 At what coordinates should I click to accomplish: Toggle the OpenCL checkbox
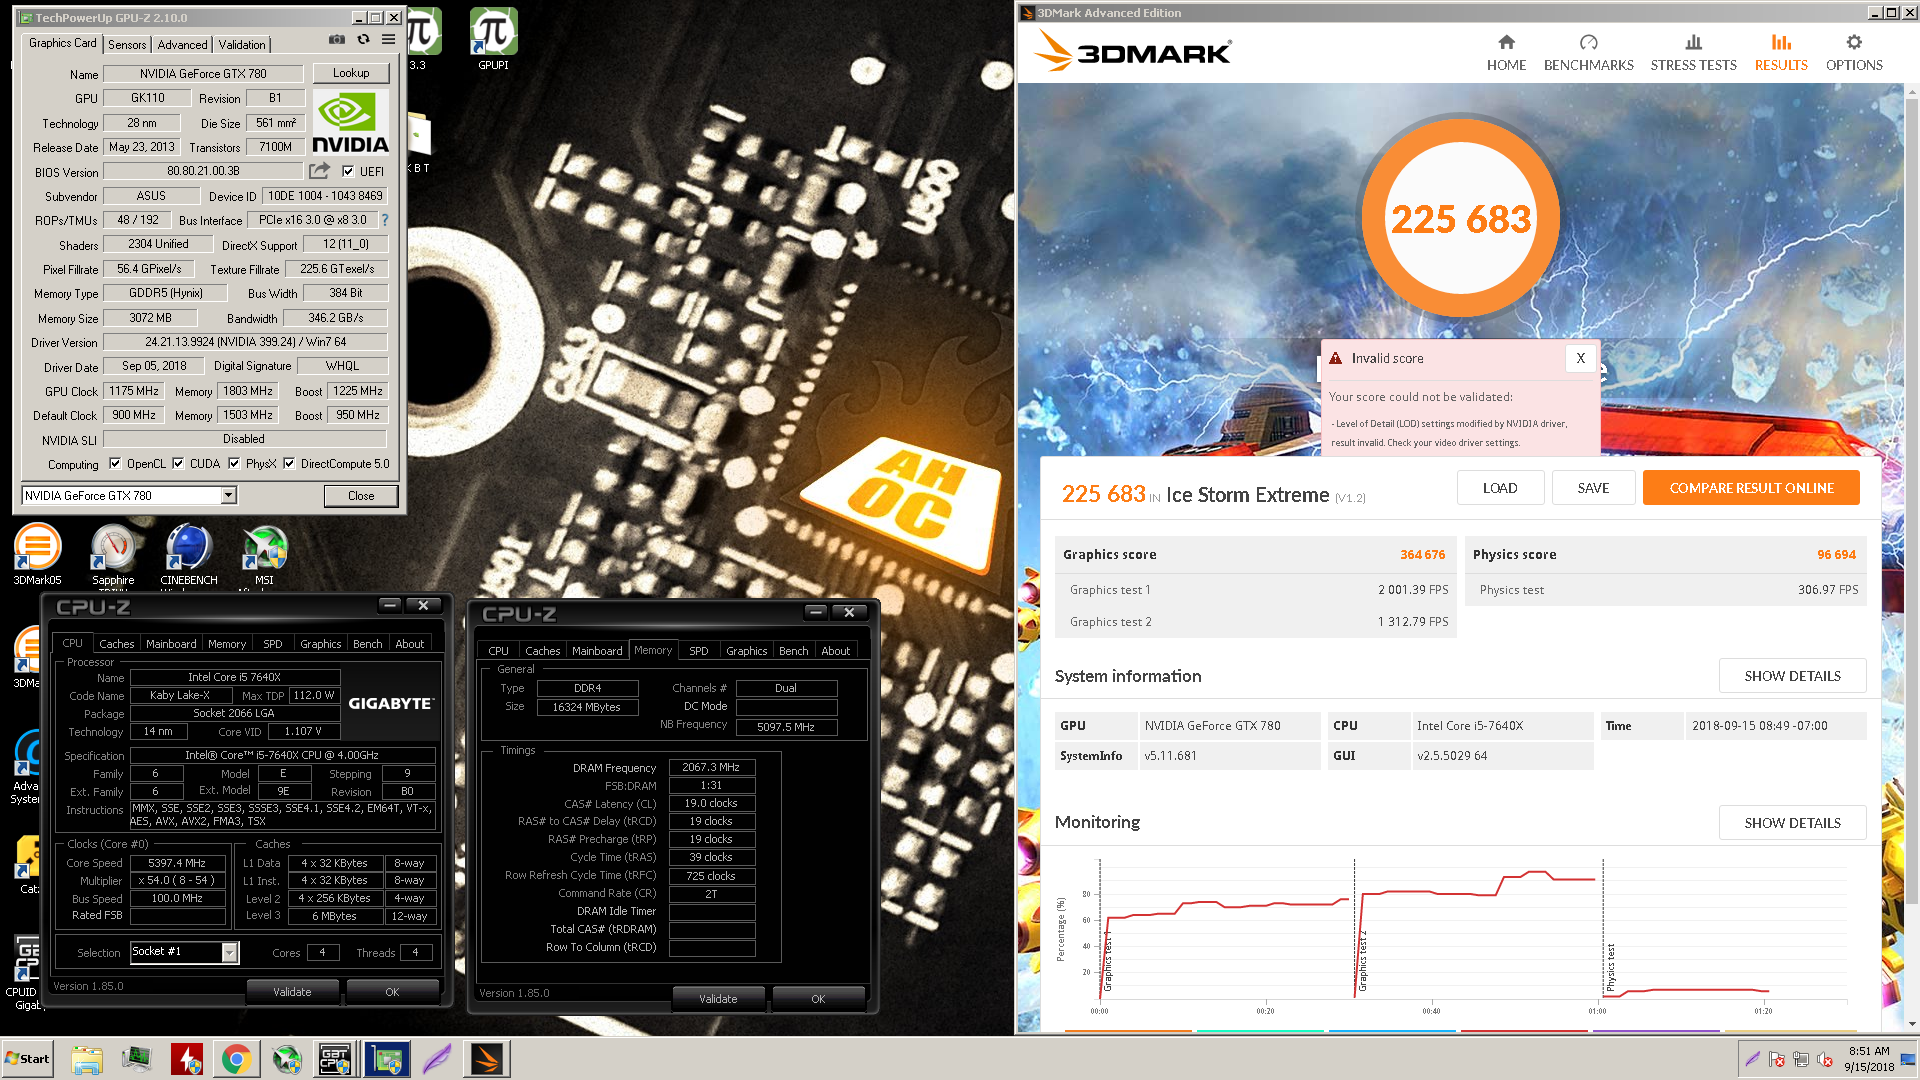coord(115,463)
